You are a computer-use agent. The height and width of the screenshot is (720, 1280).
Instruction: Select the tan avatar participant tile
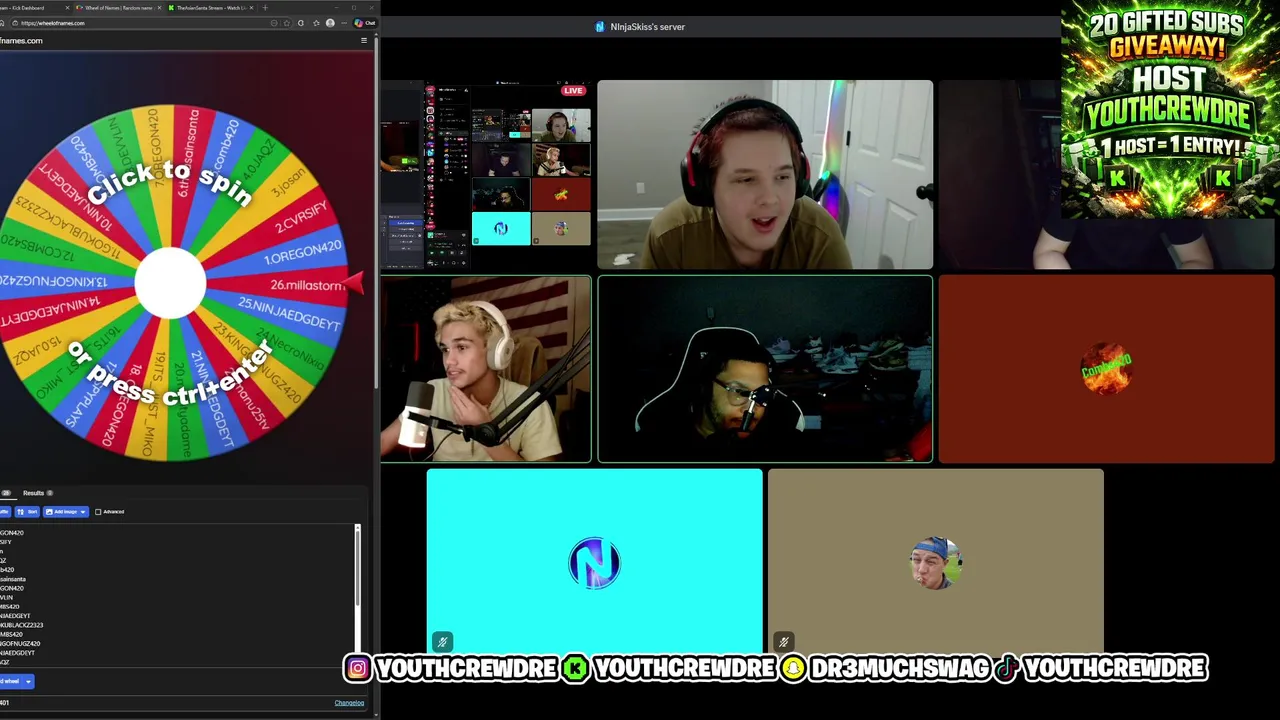click(936, 562)
